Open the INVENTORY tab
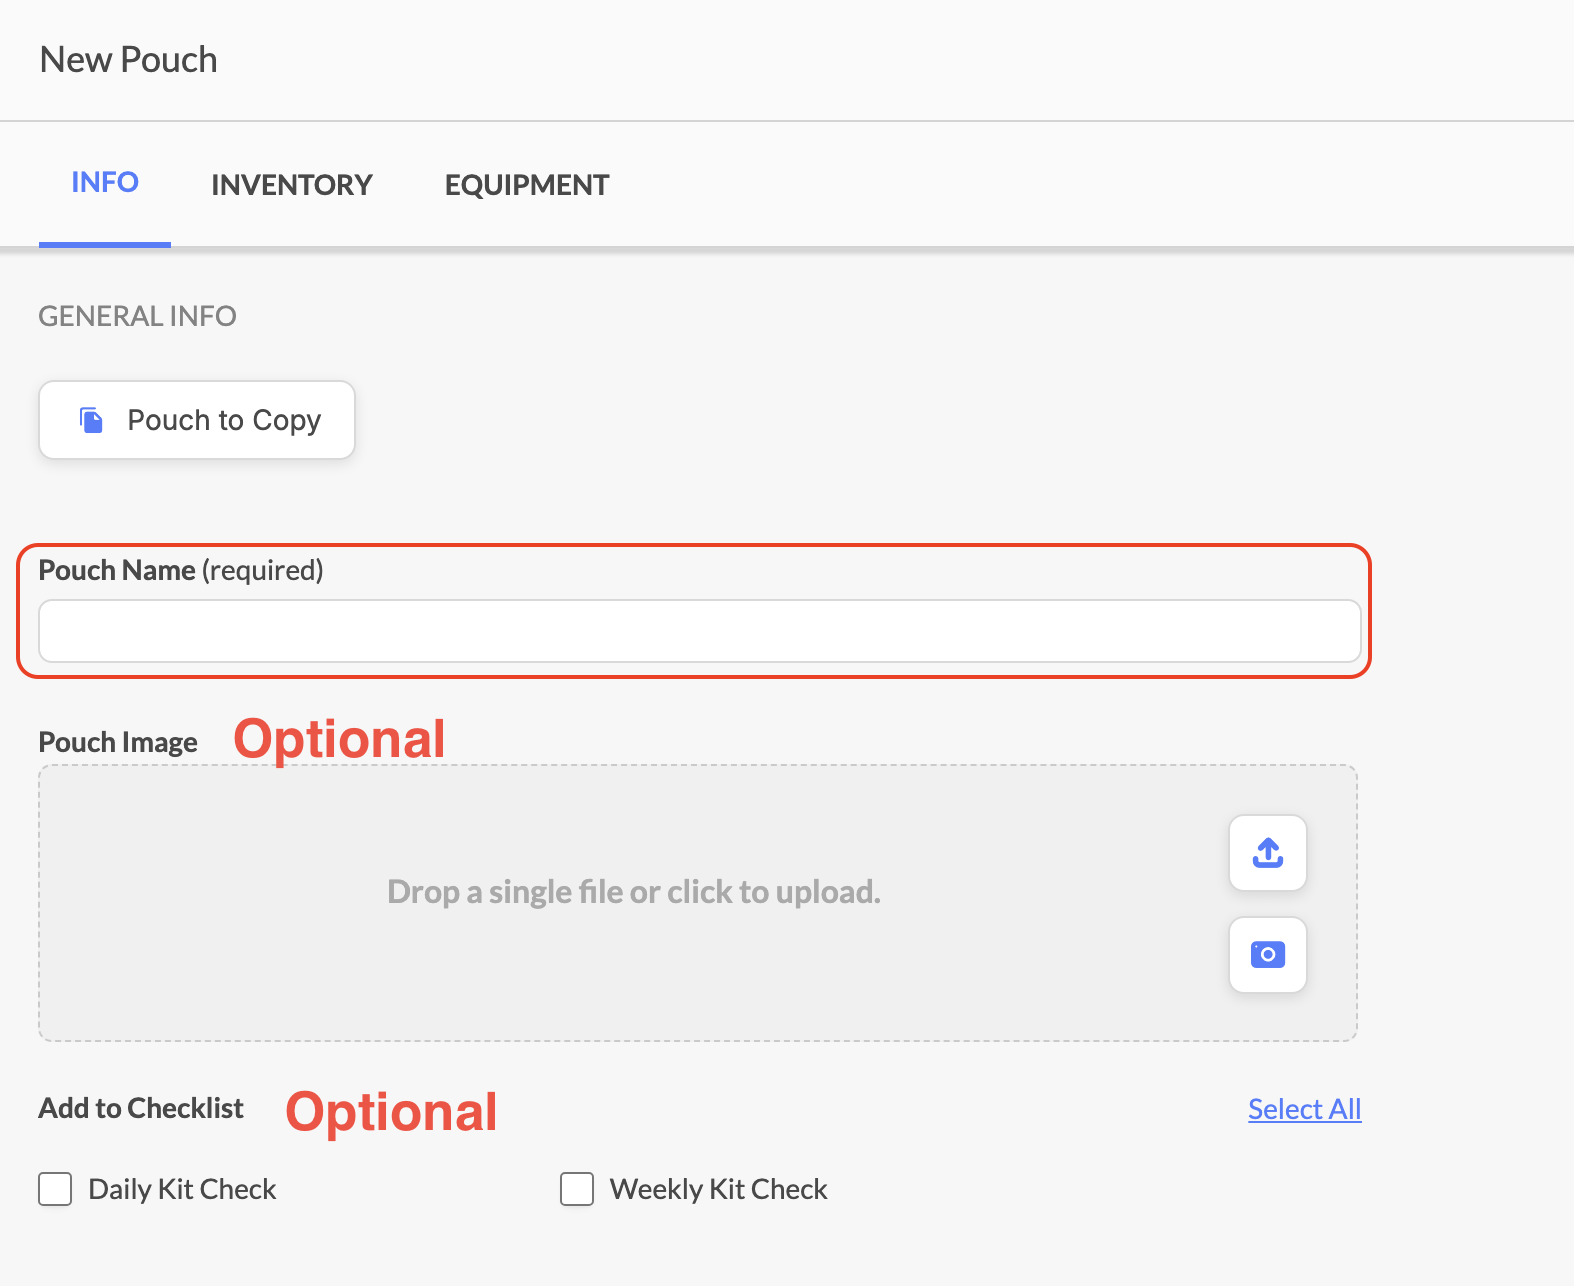The image size is (1574, 1286). point(292,185)
